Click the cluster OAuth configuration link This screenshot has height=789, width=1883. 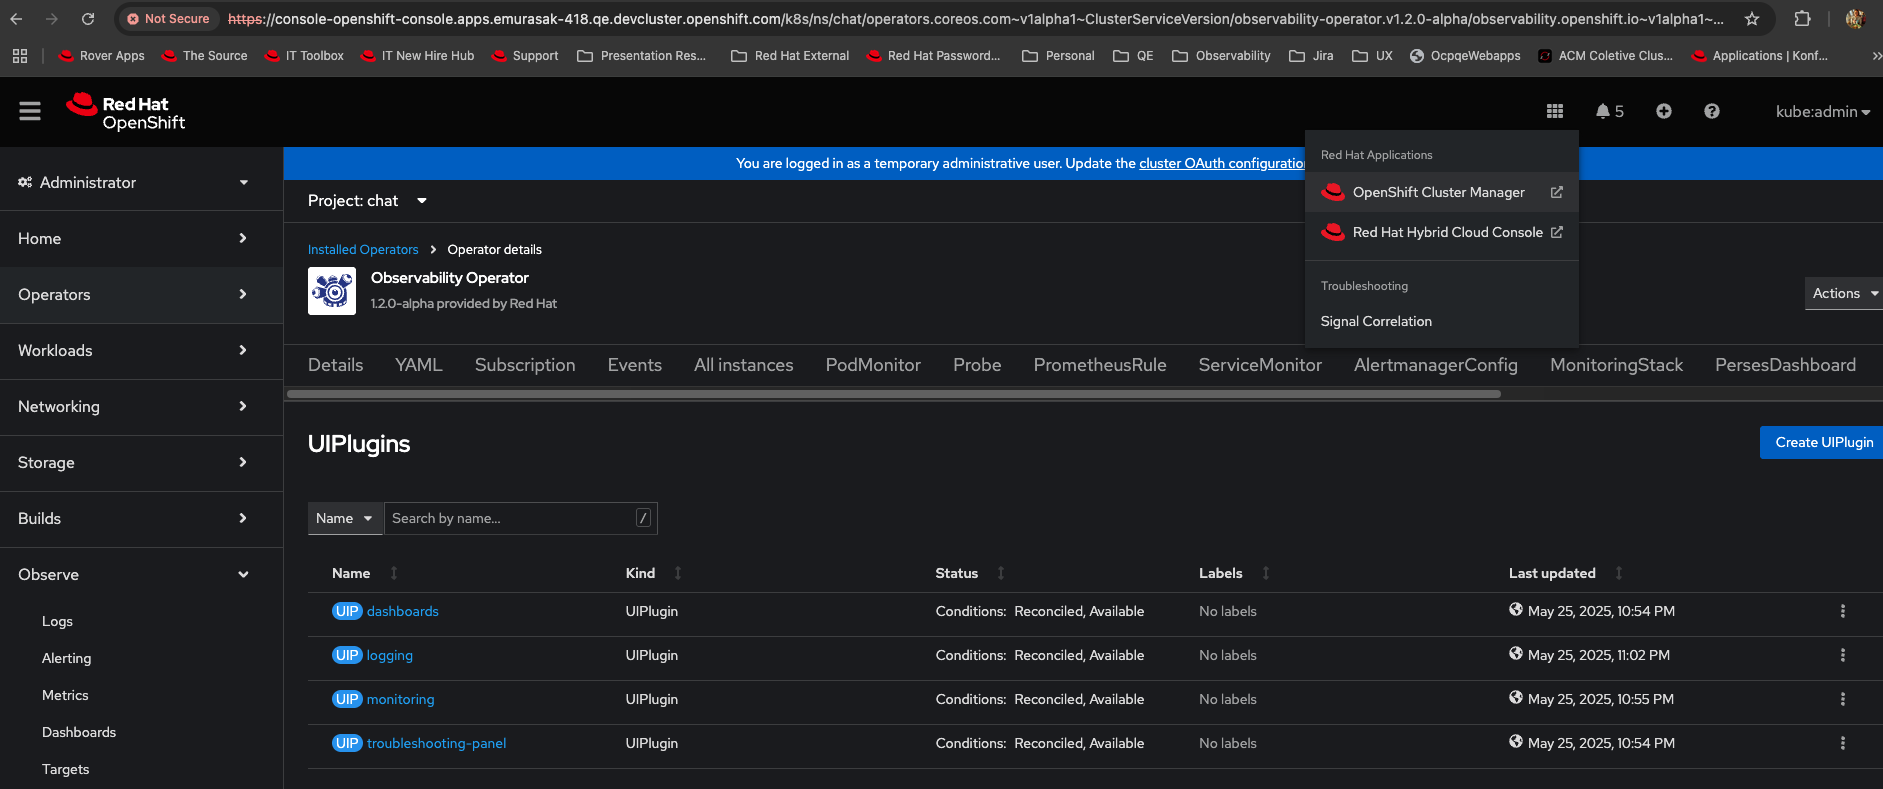tap(1222, 163)
